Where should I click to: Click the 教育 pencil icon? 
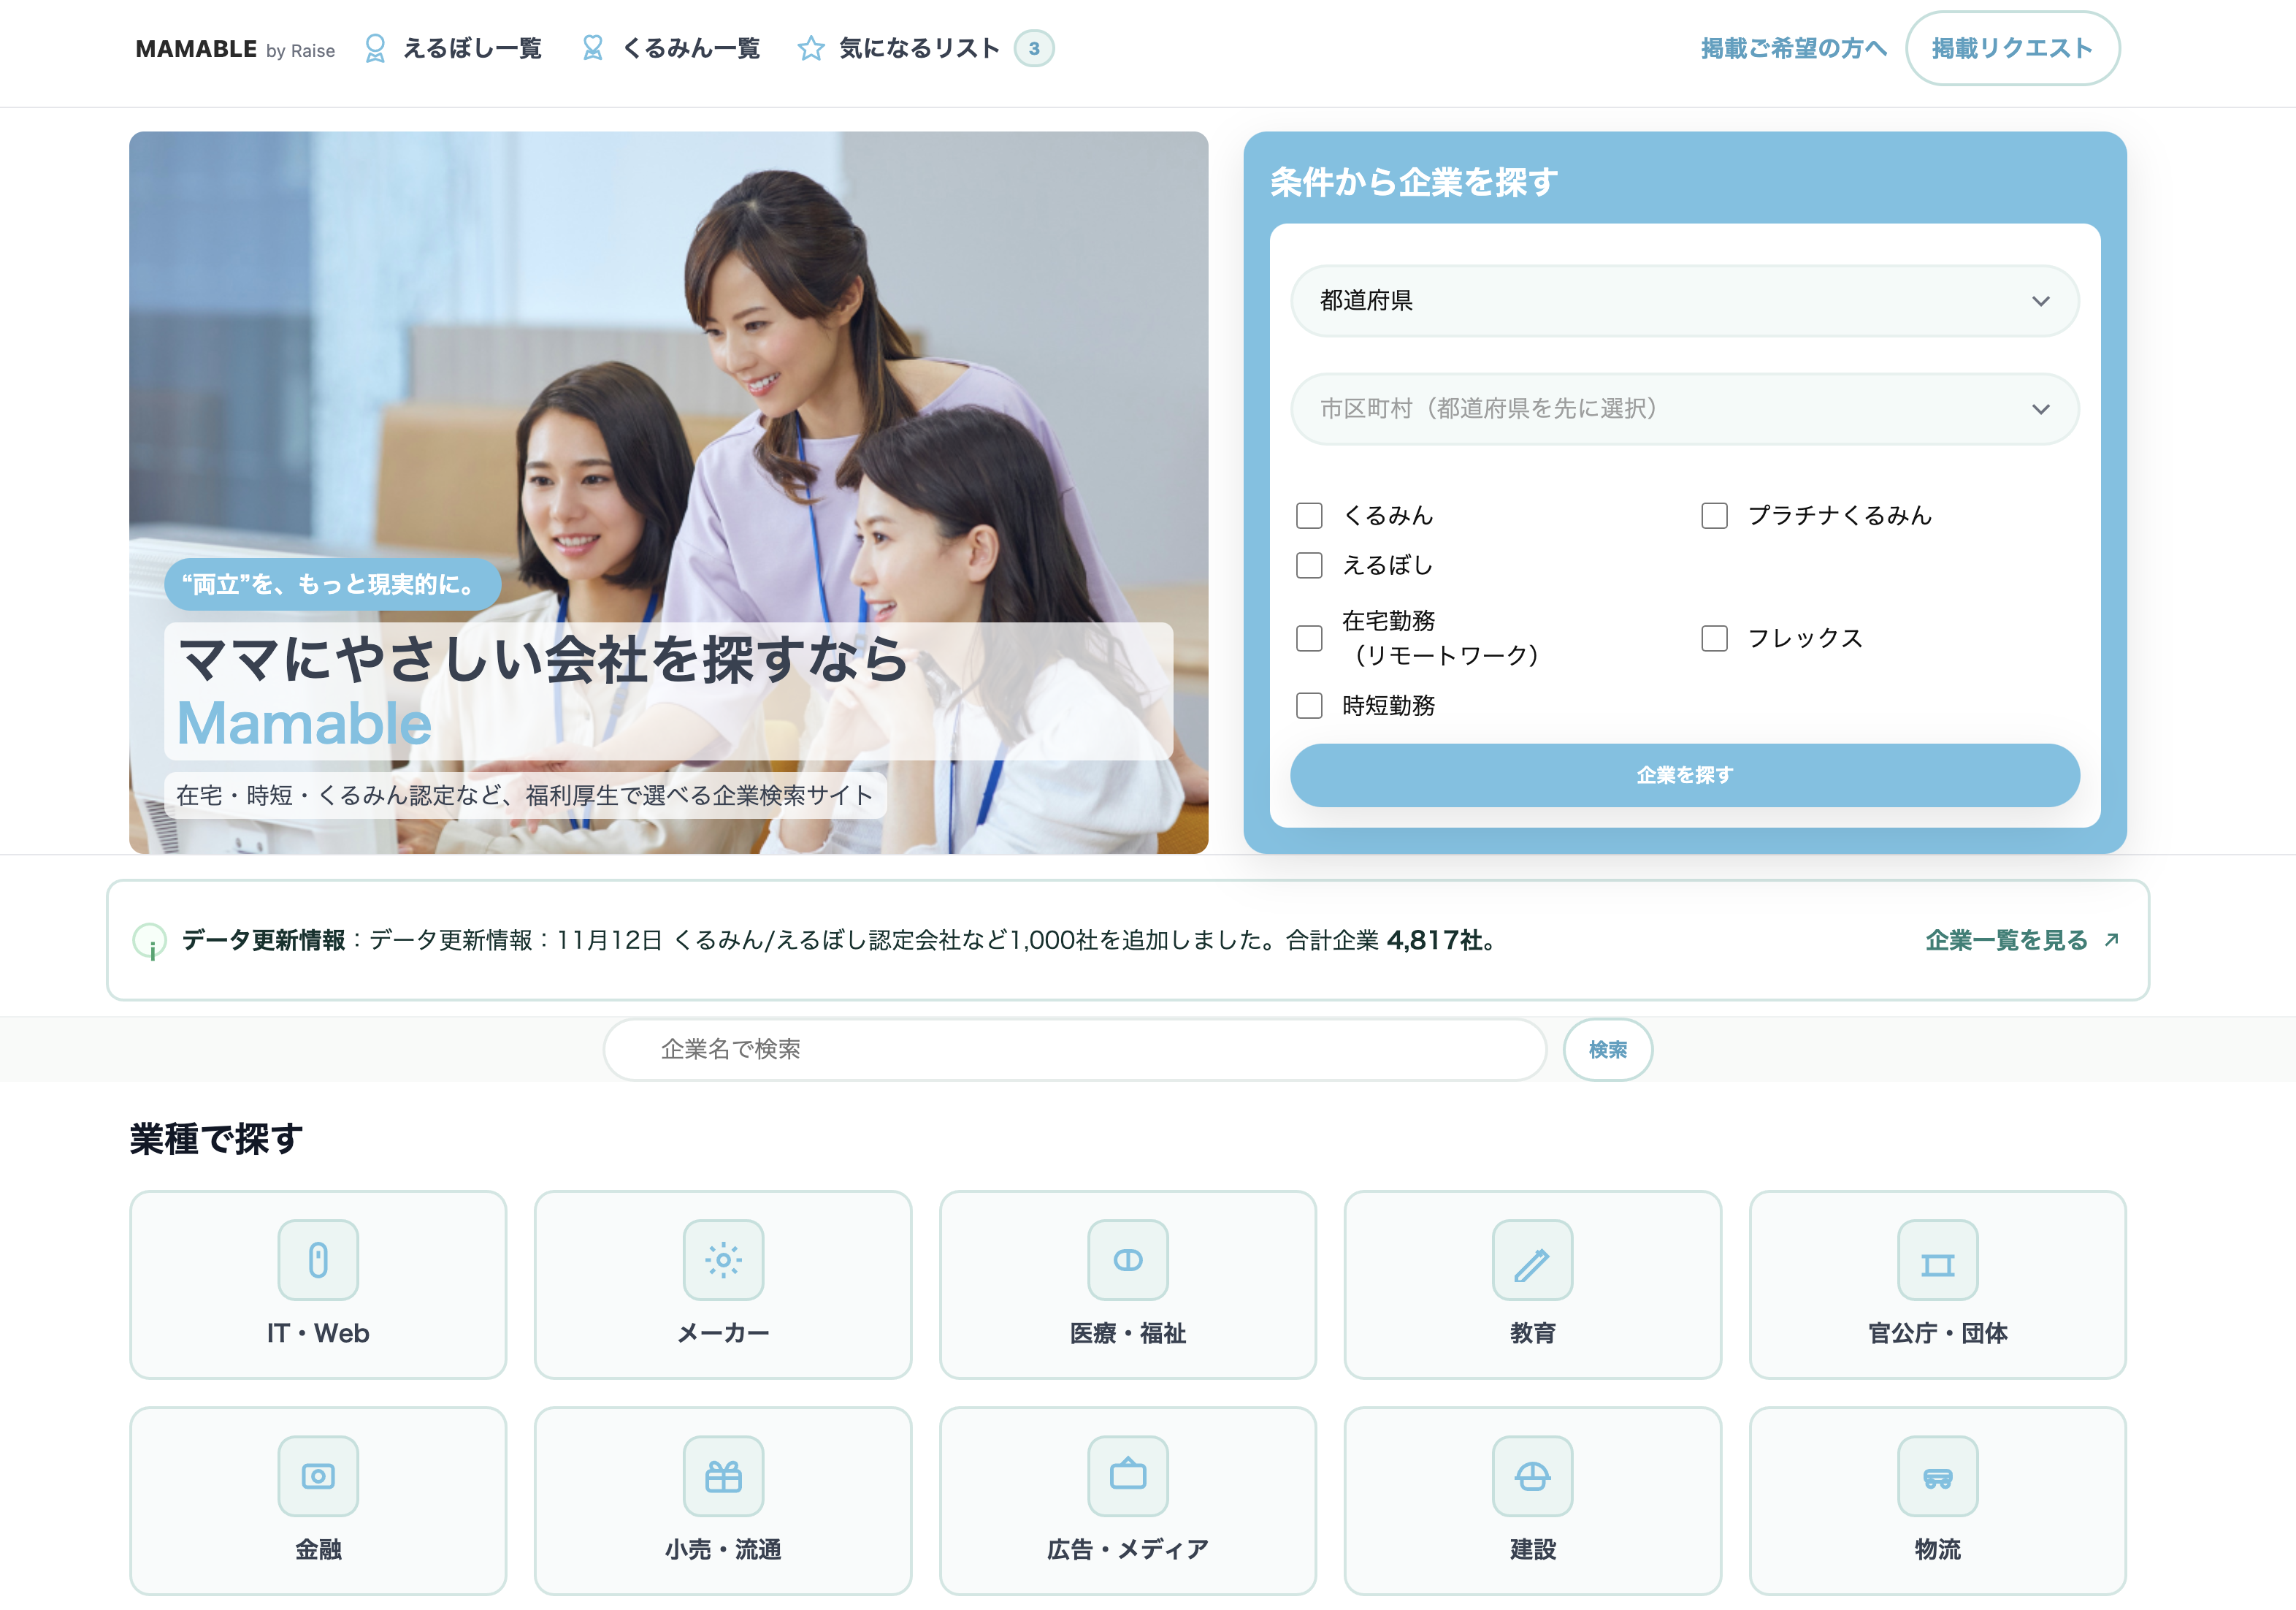tap(1532, 1259)
